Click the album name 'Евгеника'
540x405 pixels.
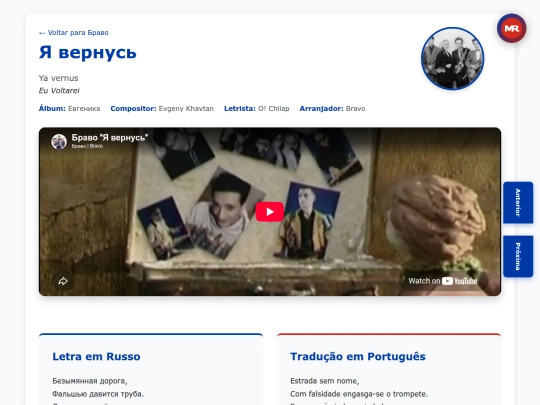coord(84,109)
